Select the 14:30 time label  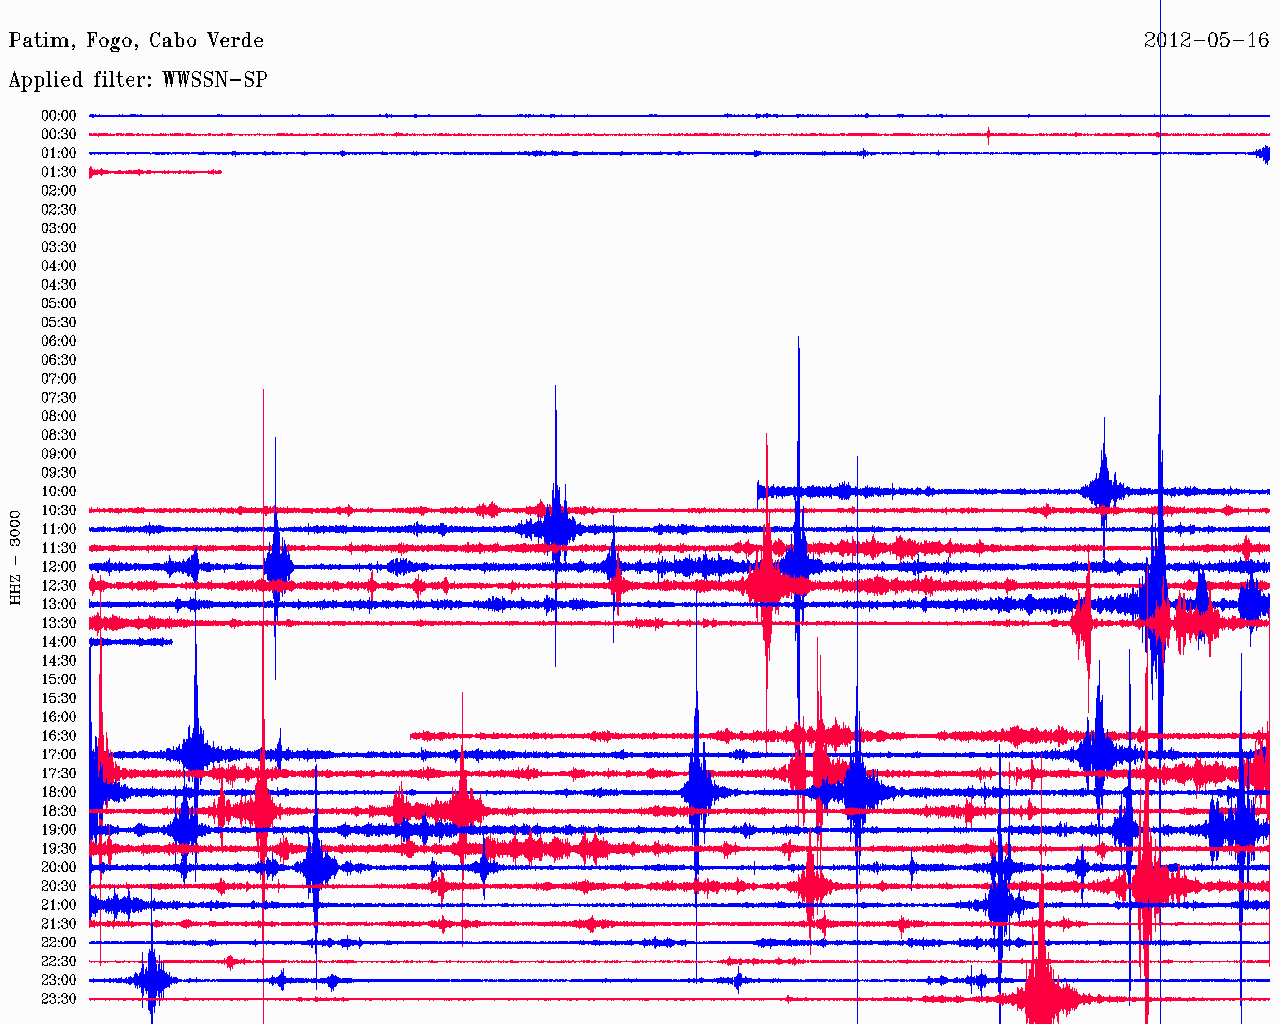(x=59, y=661)
